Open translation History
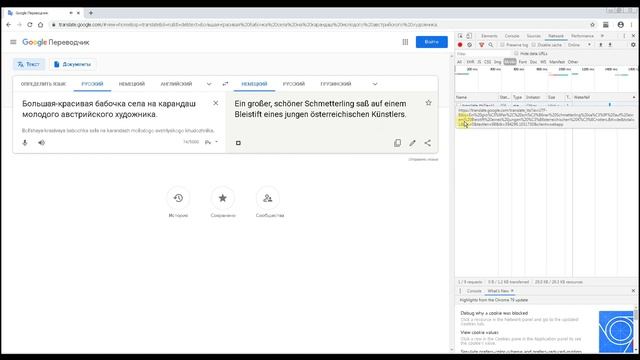The width and height of the screenshot is (640, 360). pos(178,198)
